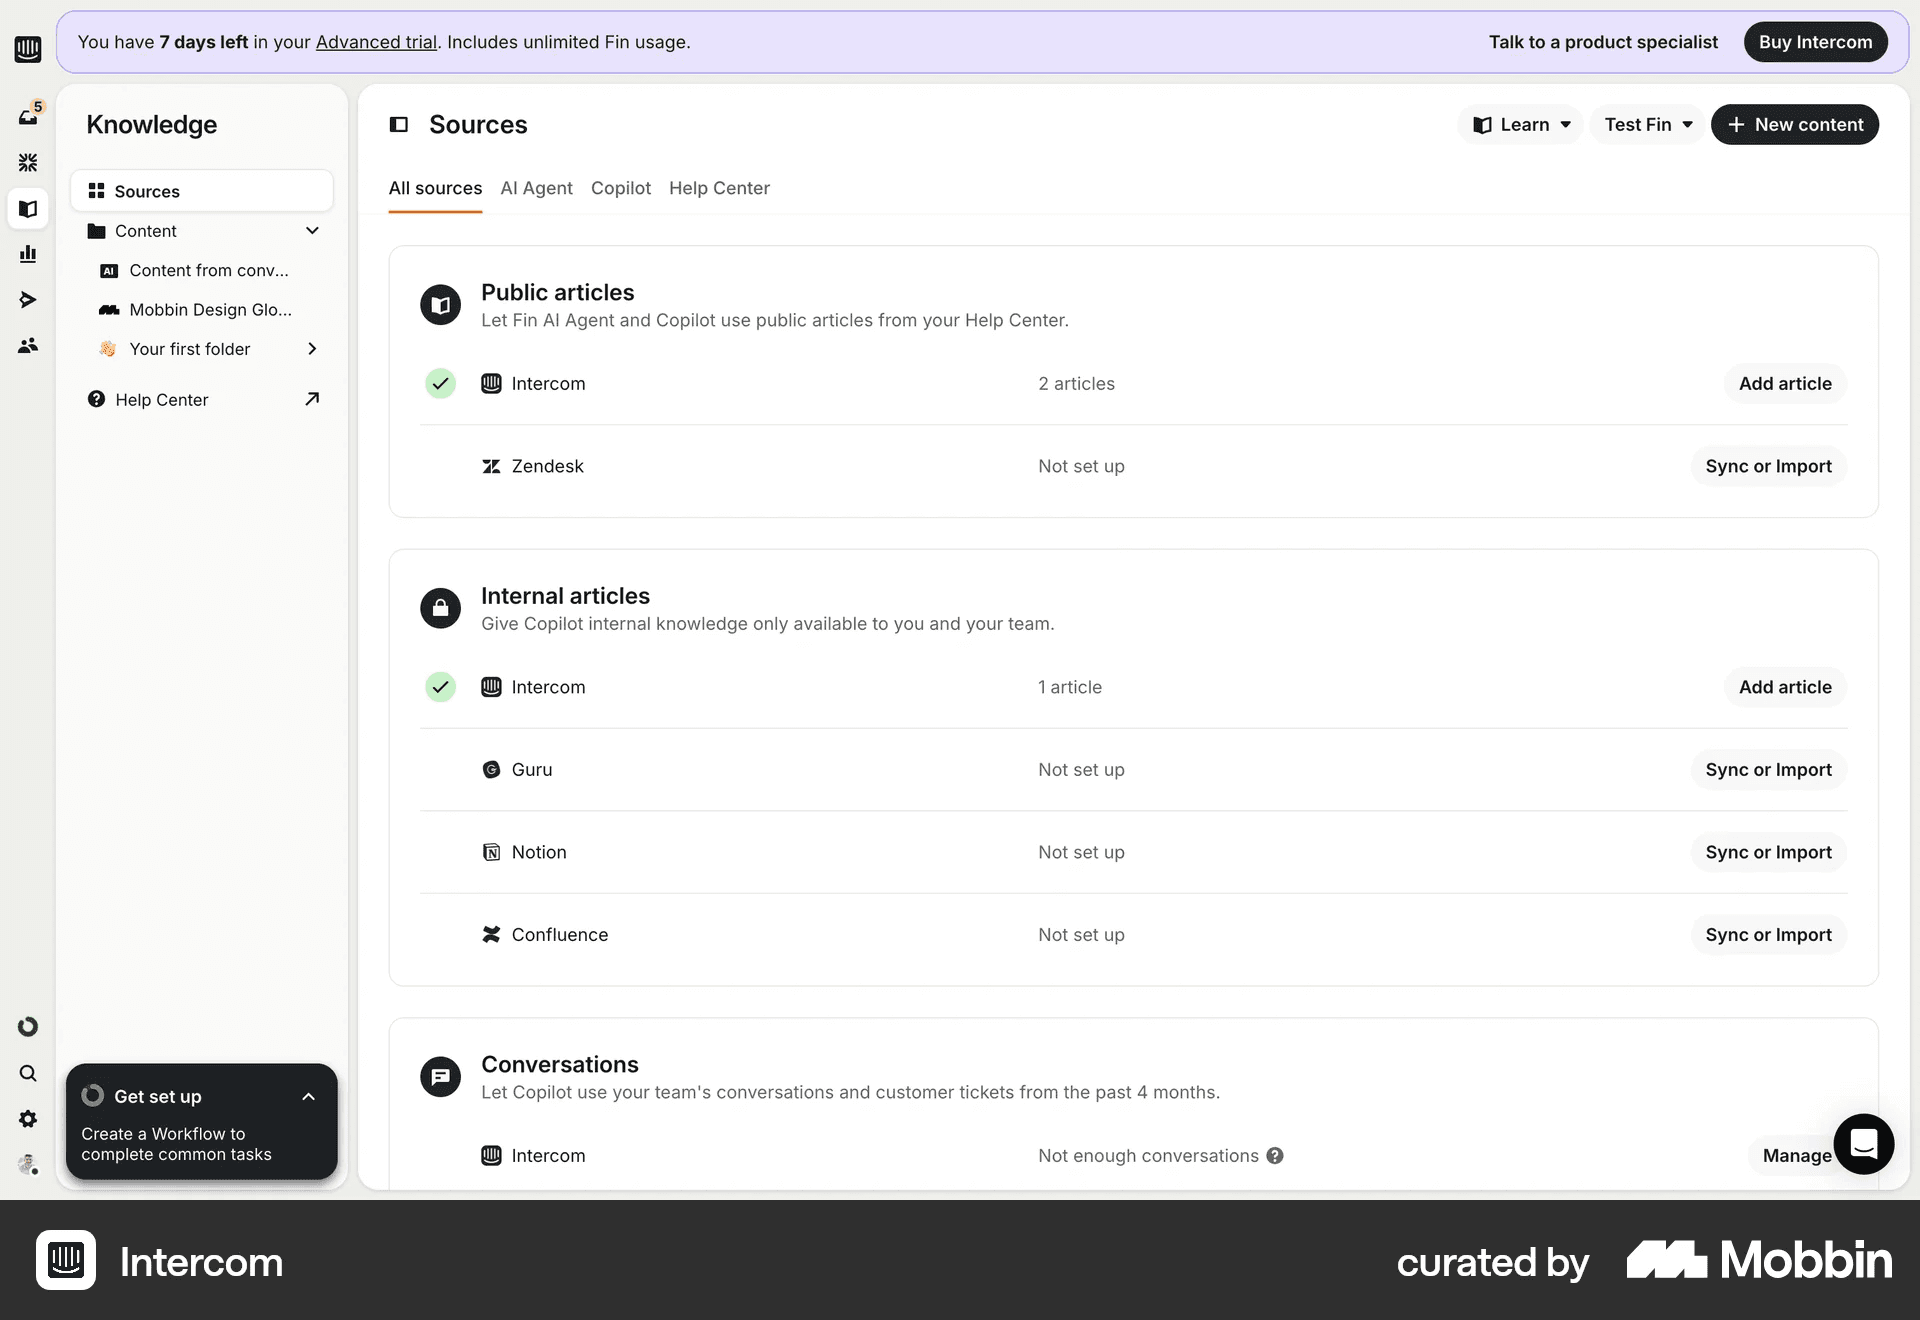Screen dimensions: 1920x1320
Task: Switch to the Copilot tab
Action: point(620,188)
